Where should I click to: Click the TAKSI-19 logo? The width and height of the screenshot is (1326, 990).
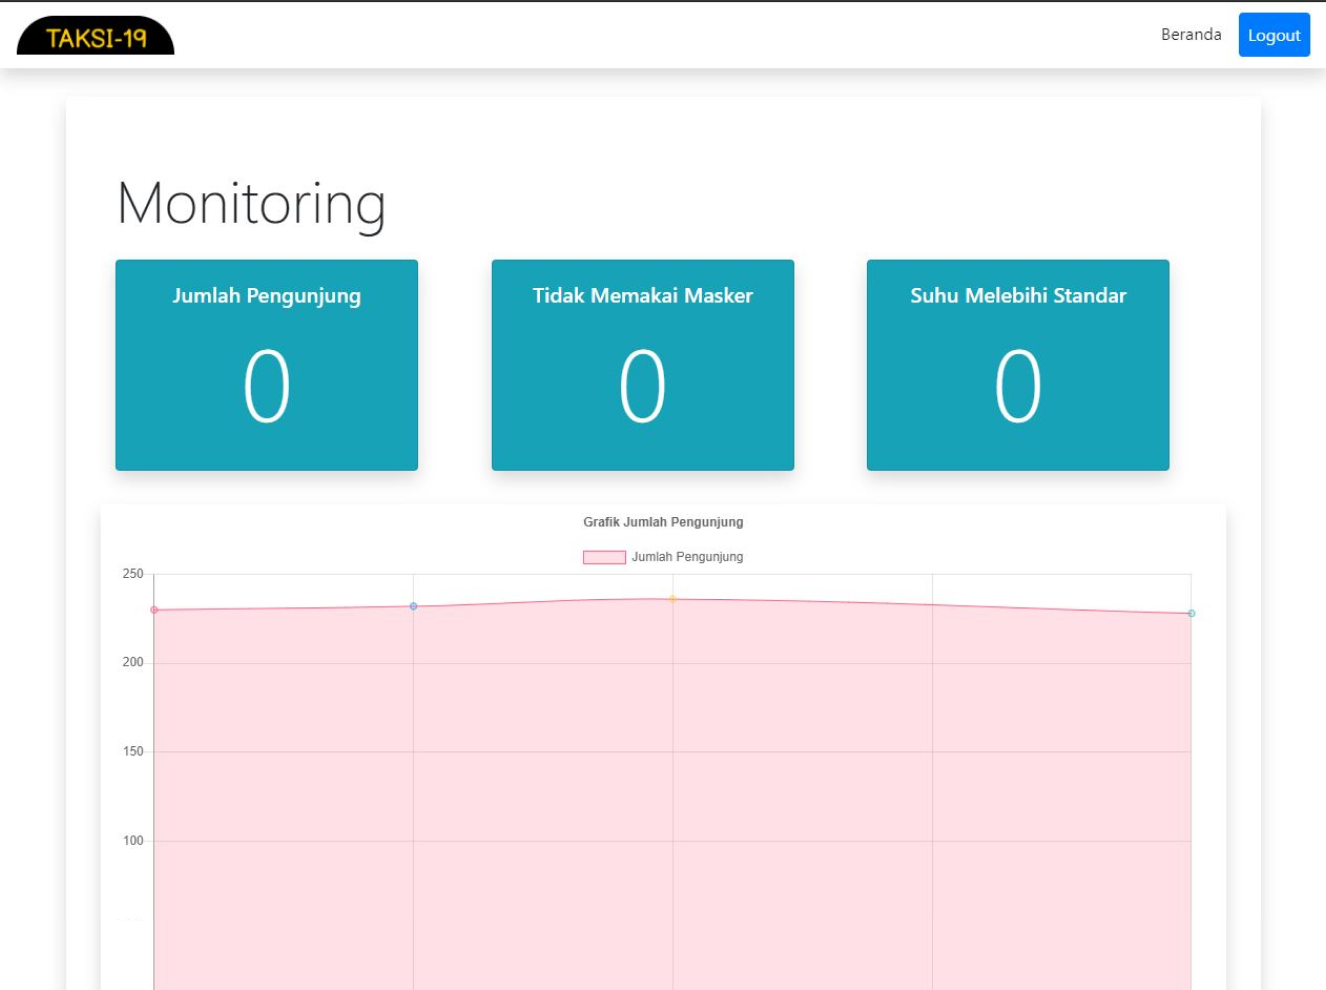96,36
